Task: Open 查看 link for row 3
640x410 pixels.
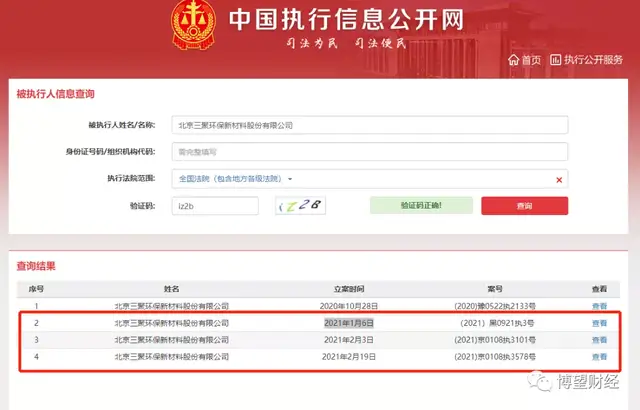Action: (600, 340)
